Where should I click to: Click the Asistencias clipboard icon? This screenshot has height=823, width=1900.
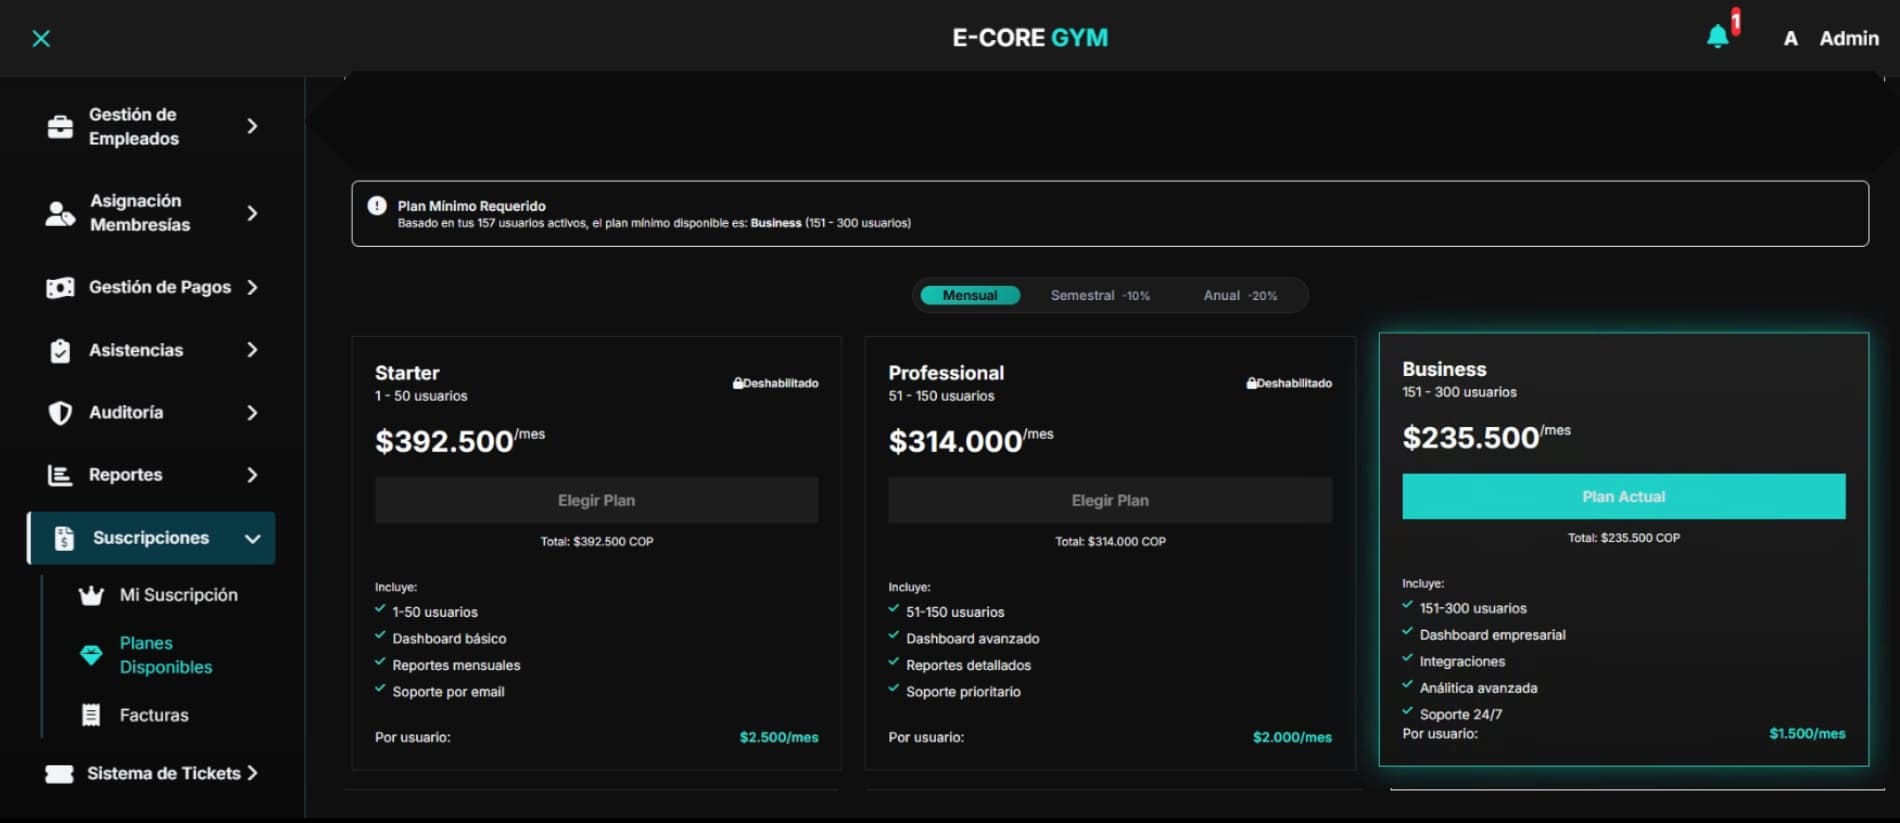point(60,351)
